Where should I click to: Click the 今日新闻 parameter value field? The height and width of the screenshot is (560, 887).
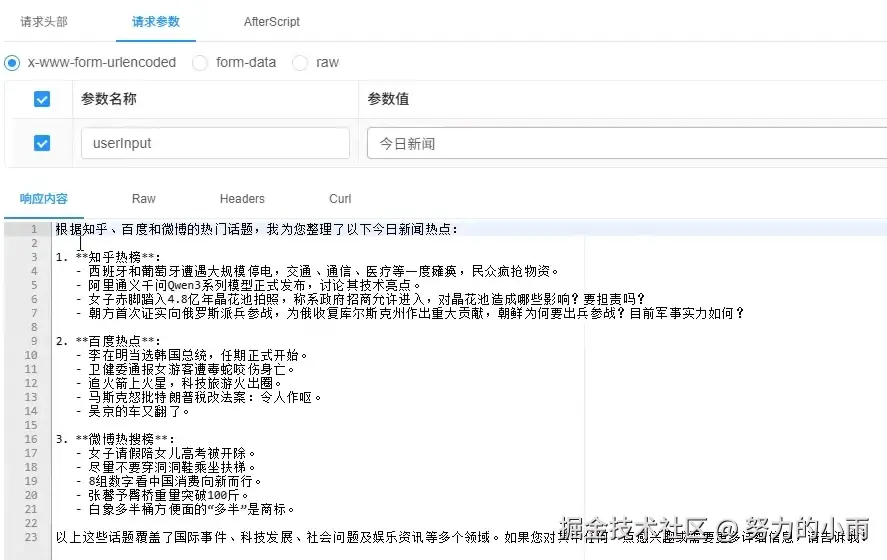[627, 143]
